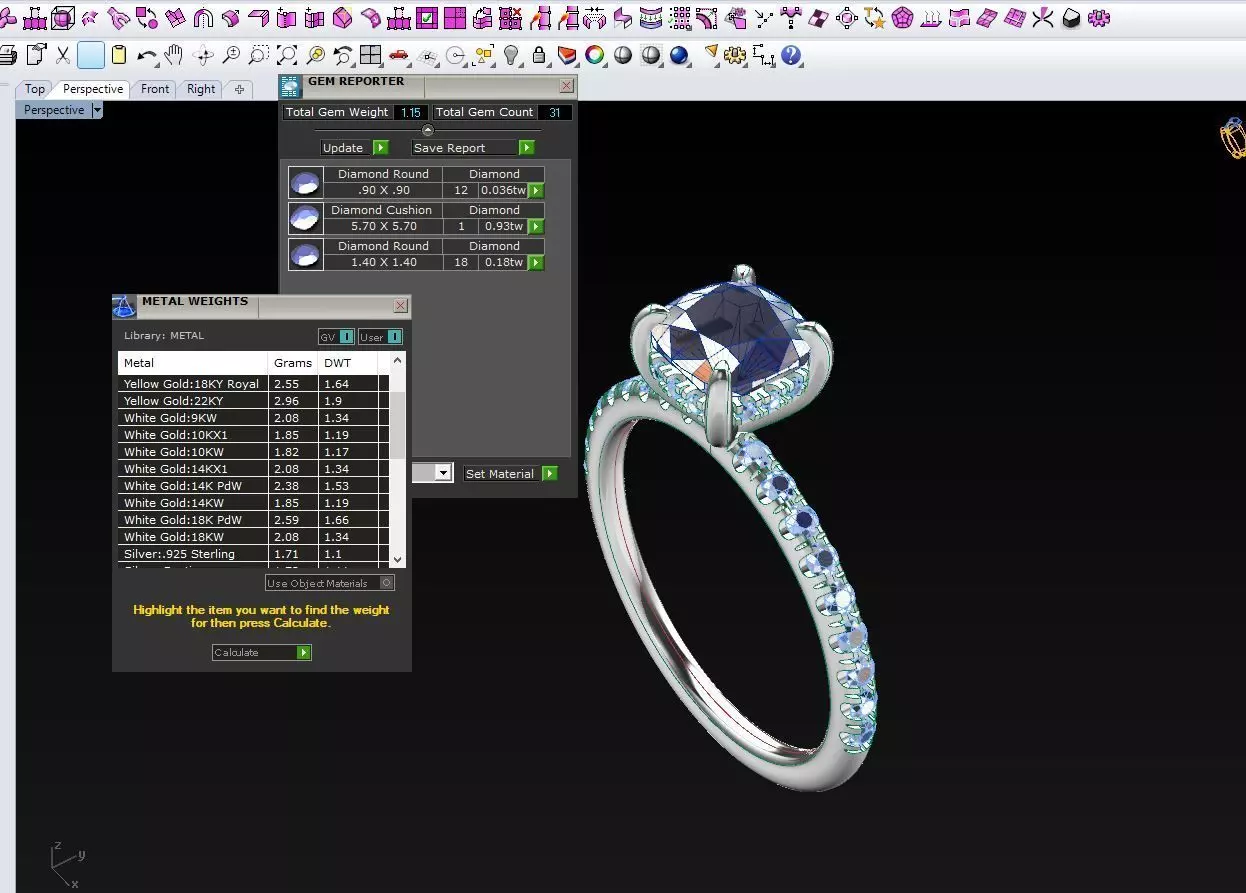Click the color wheel icon
This screenshot has height=893, width=1246.
595,55
